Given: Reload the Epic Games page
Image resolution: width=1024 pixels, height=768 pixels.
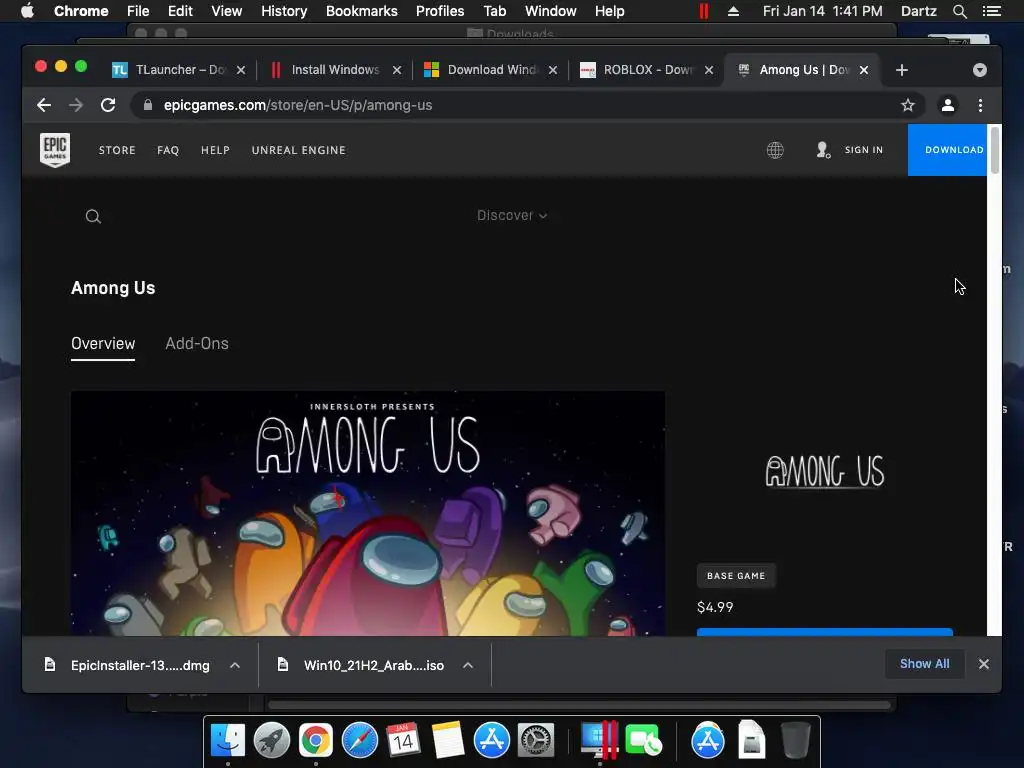Looking at the screenshot, I should [x=108, y=105].
